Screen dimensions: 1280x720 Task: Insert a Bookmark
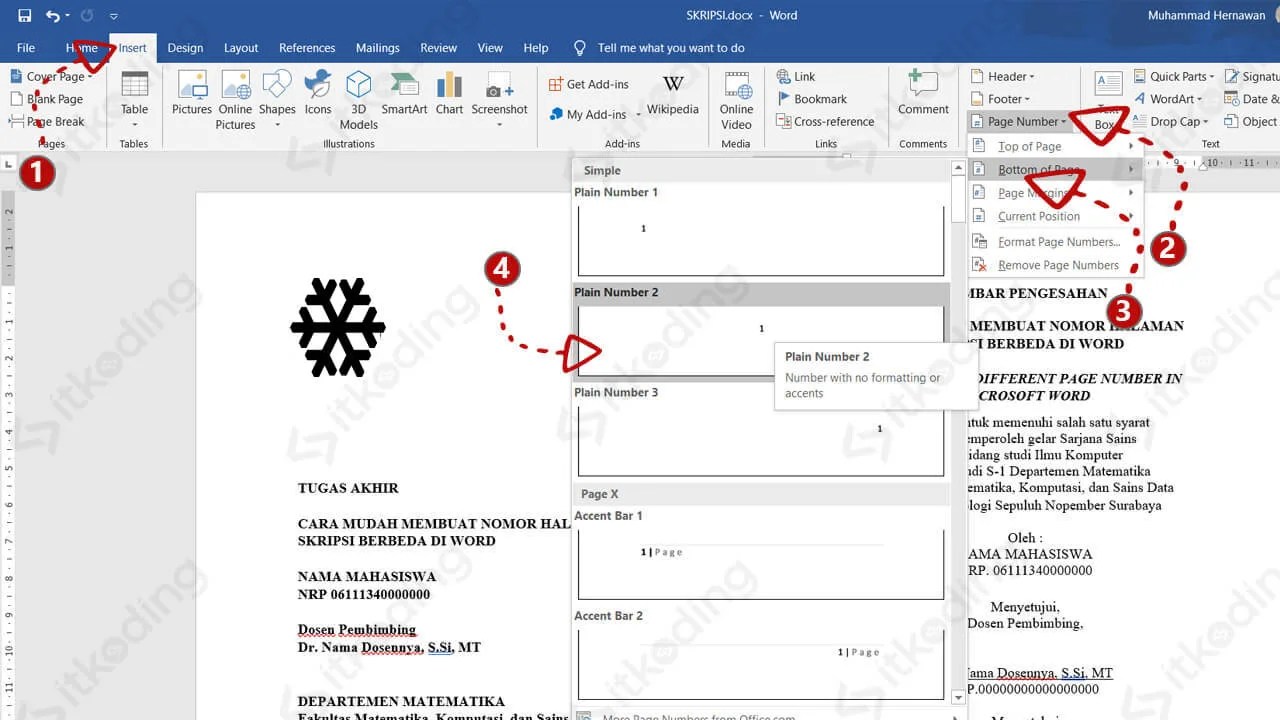(812, 99)
